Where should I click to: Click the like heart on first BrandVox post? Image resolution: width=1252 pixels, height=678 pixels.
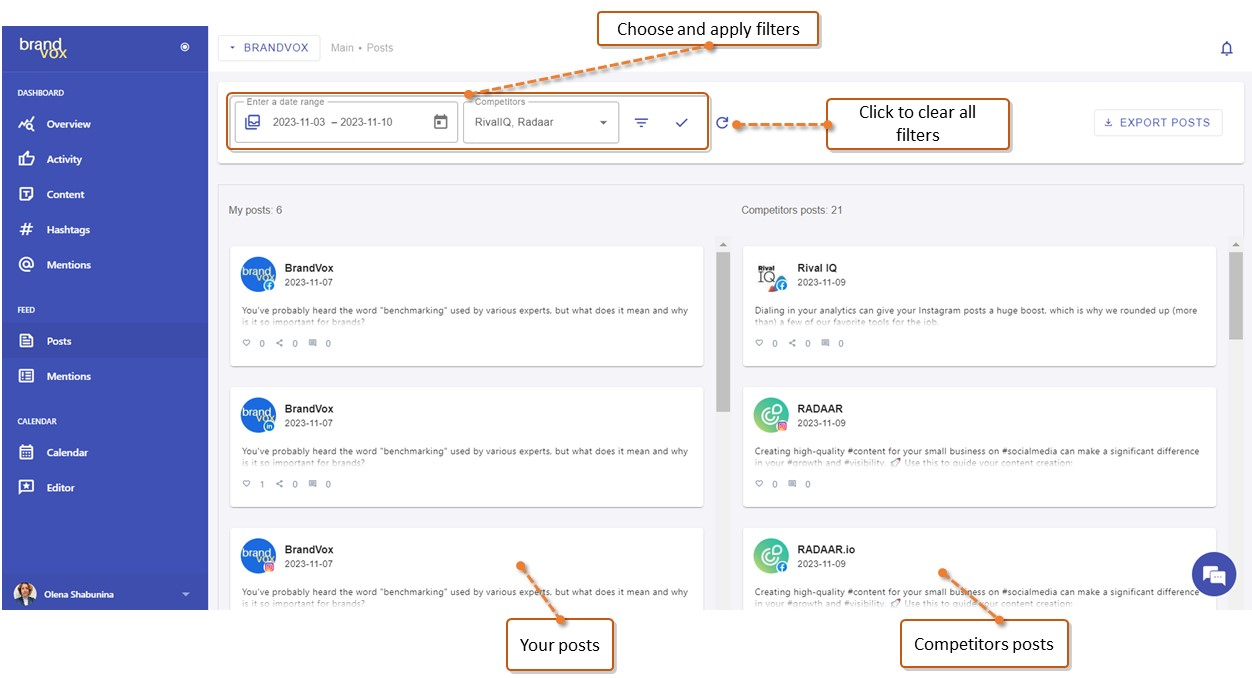[x=247, y=343]
